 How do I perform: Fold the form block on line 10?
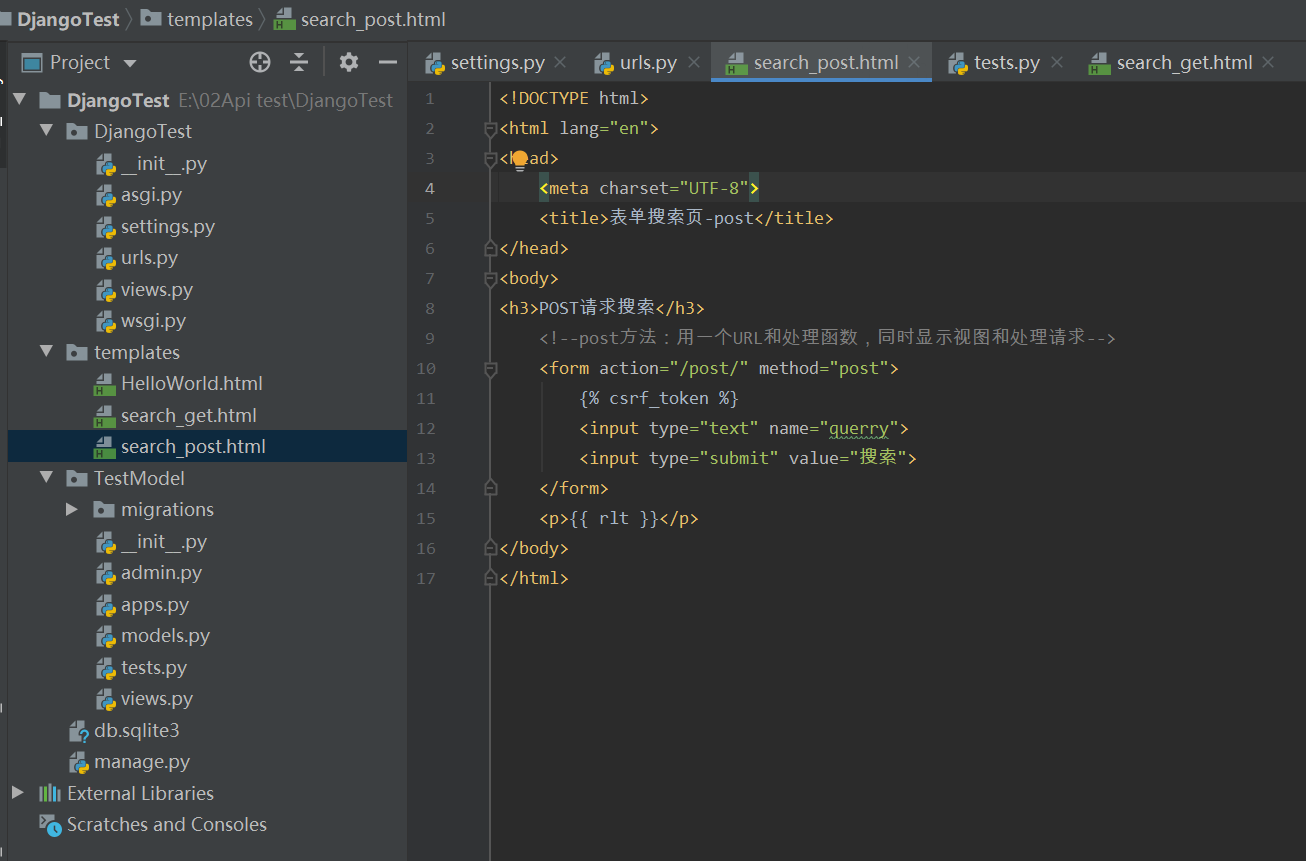pos(490,369)
